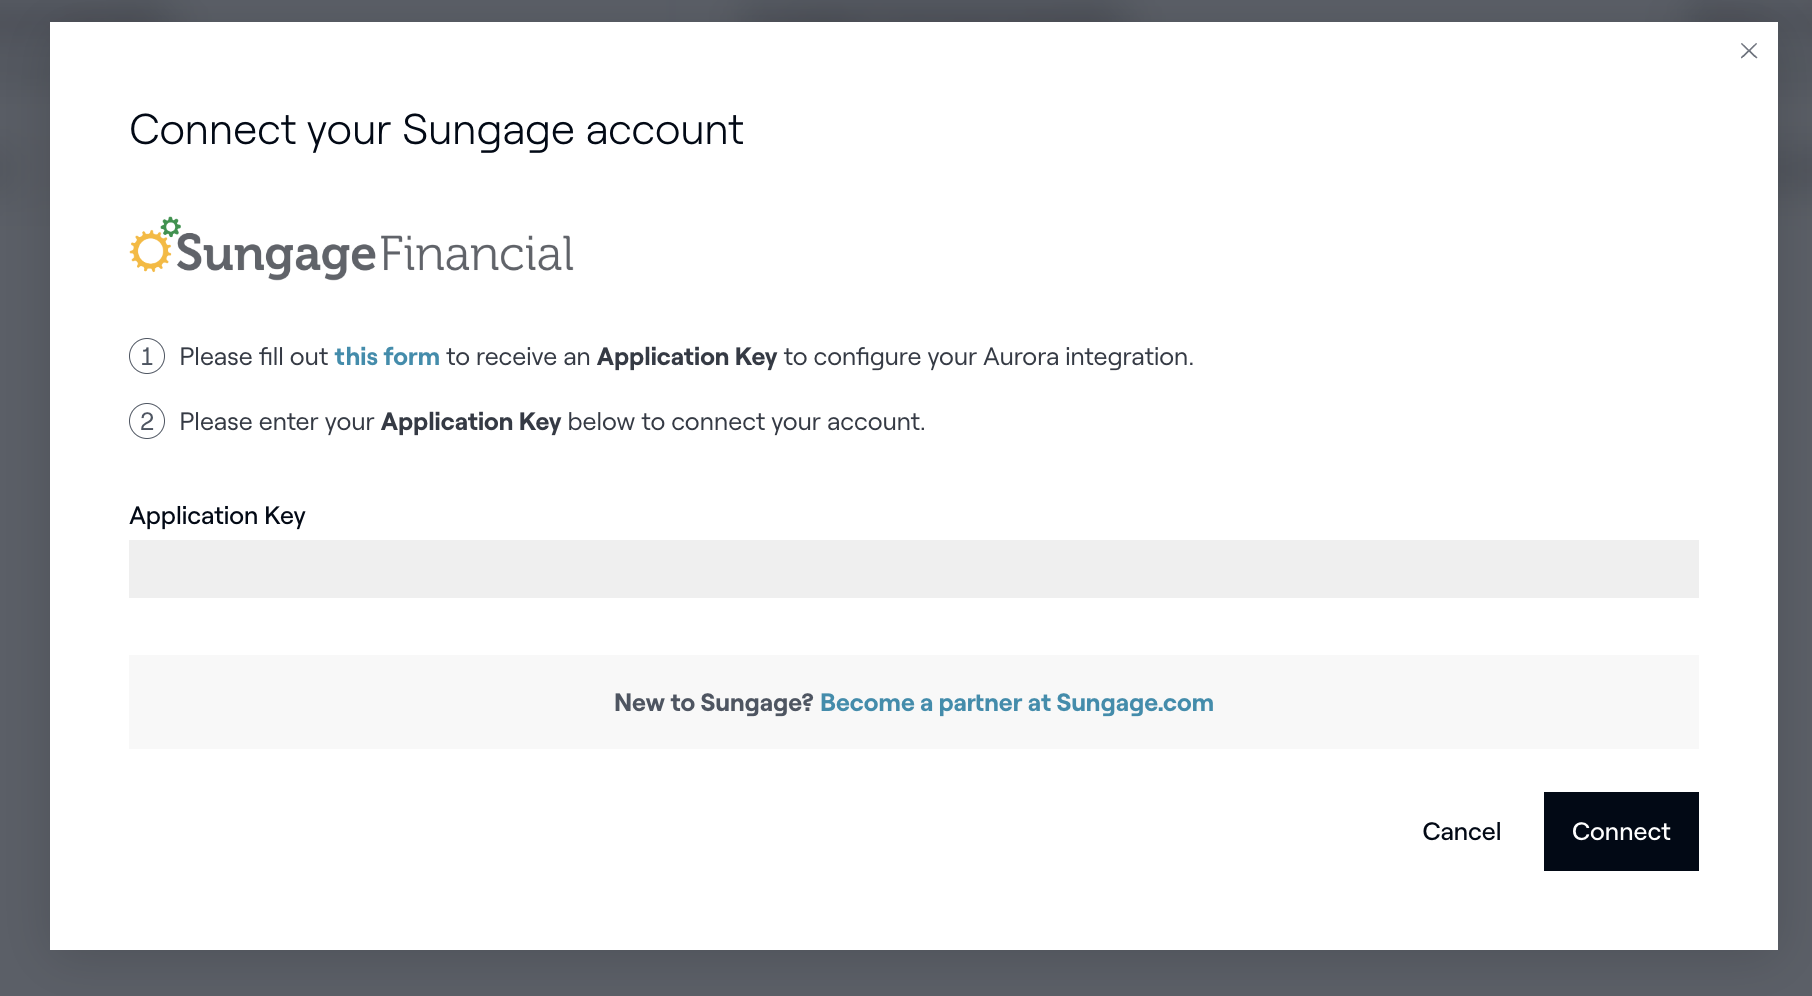Click the 'Application Key' field label
The width and height of the screenshot is (1812, 996).
click(217, 515)
